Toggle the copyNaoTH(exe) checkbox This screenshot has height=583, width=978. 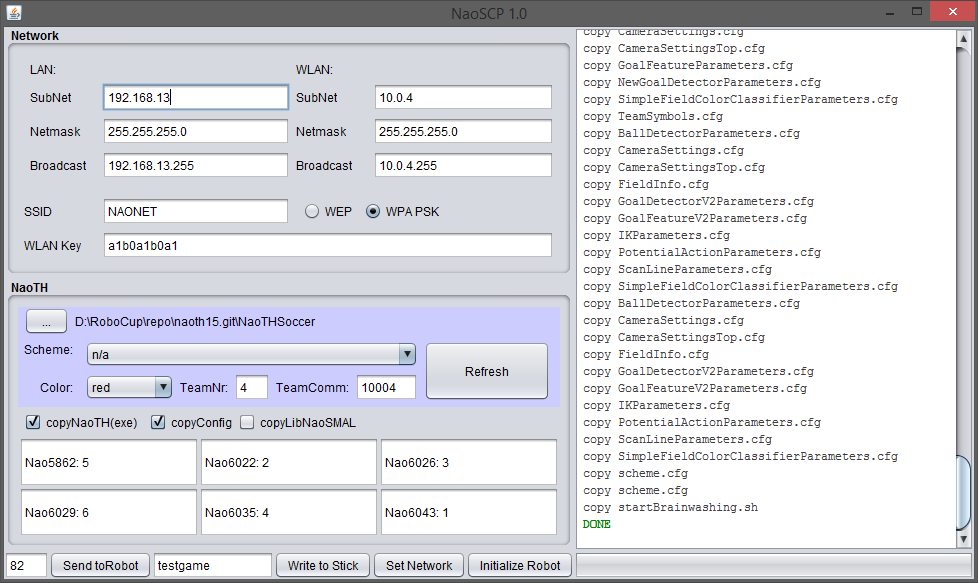pos(33,422)
